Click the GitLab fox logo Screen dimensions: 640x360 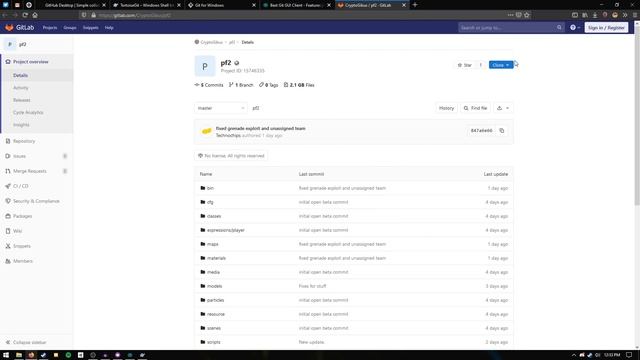coord(9,27)
